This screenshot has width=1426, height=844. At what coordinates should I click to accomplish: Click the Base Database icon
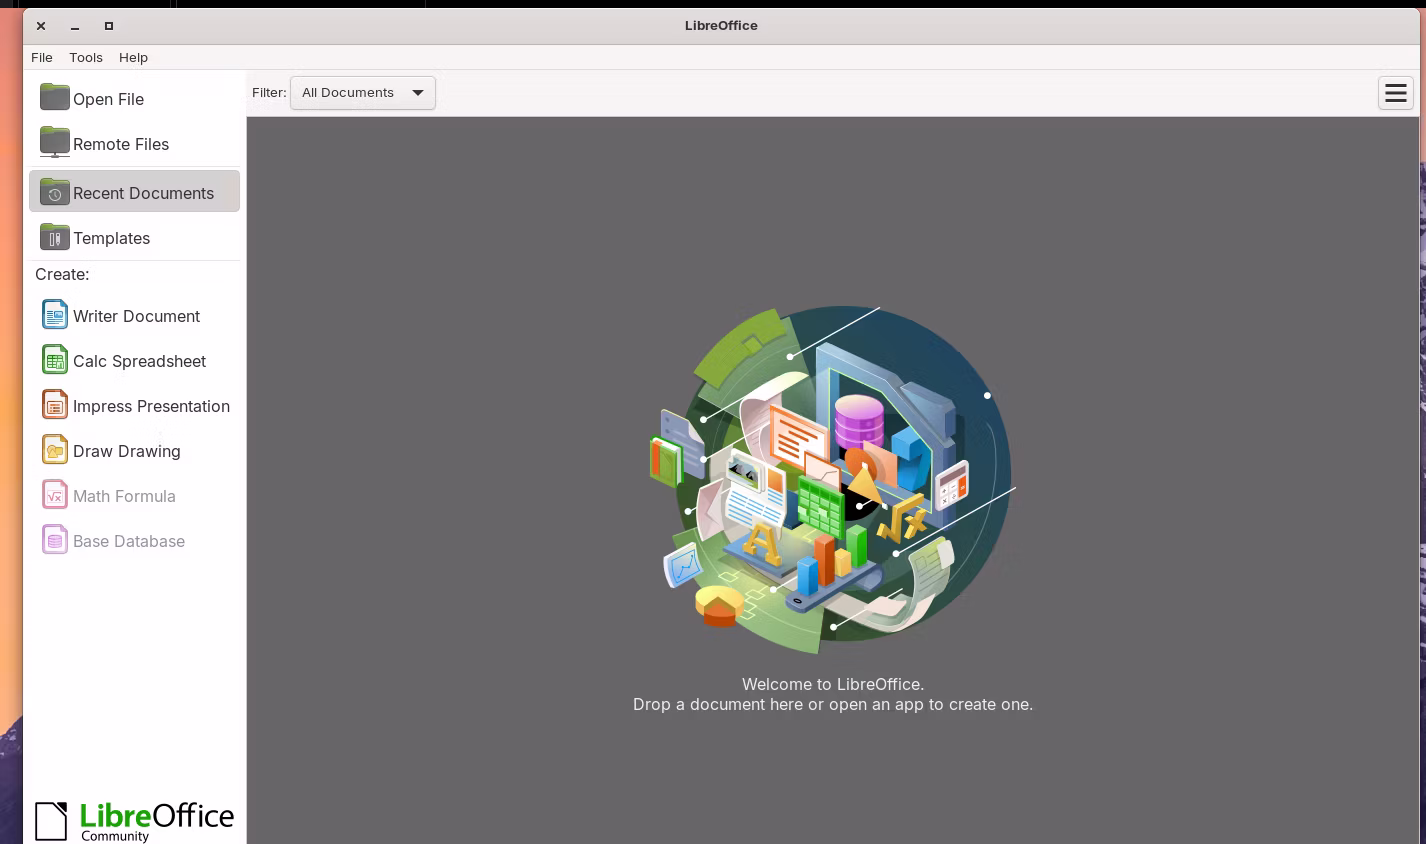[54, 539]
